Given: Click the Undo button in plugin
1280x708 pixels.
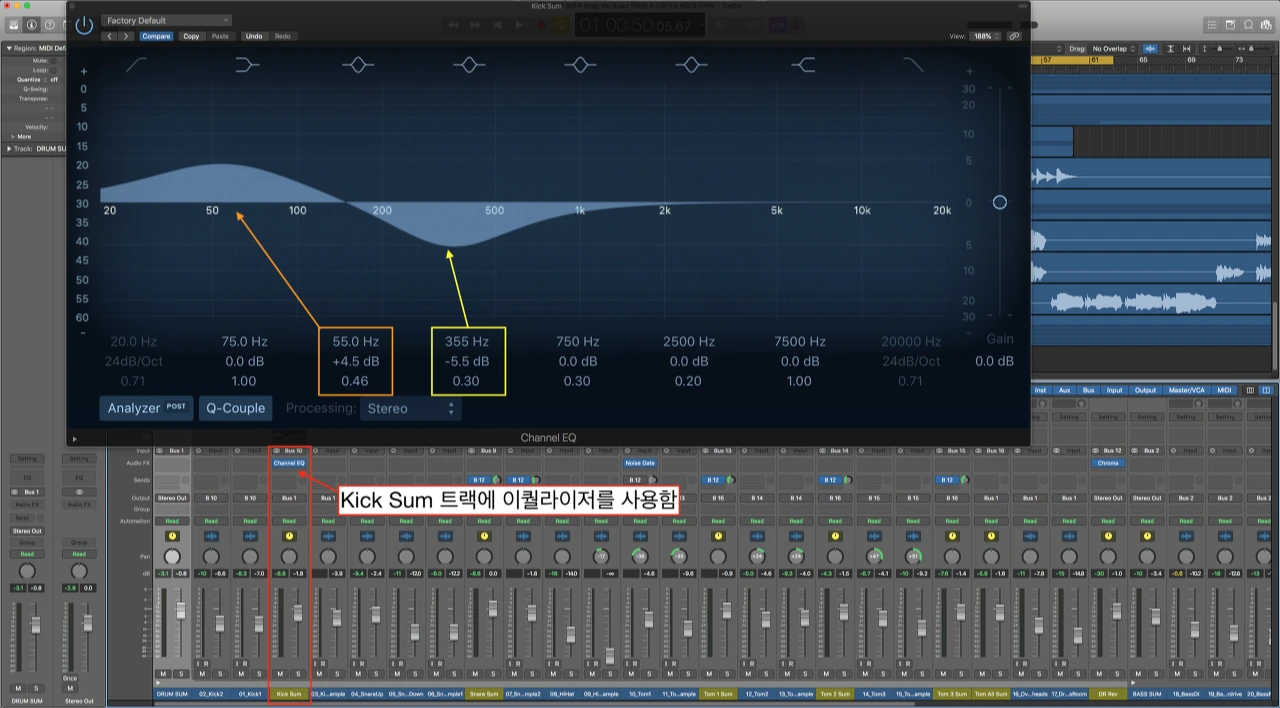Looking at the screenshot, I should pyautogui.click(x=254, y=36).
